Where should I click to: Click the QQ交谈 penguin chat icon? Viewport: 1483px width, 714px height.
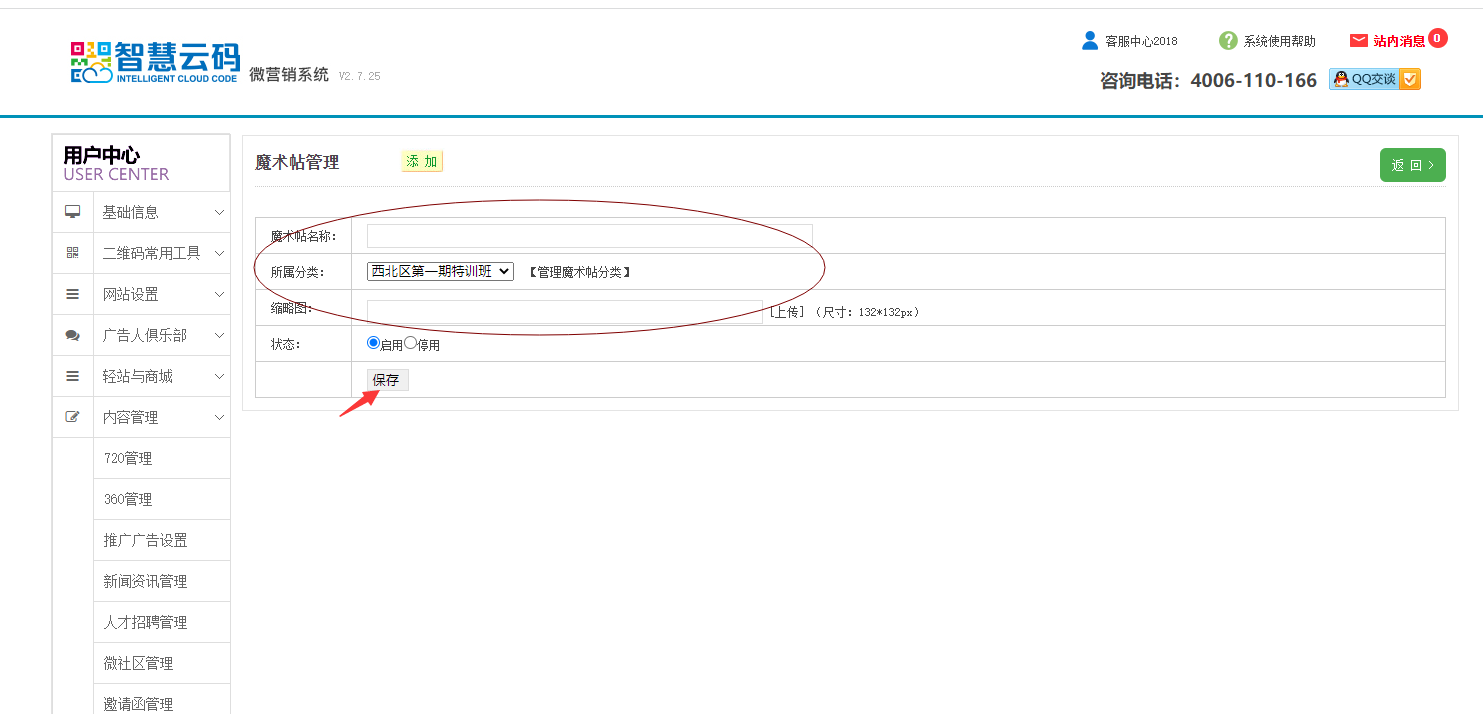(1342, 79)
